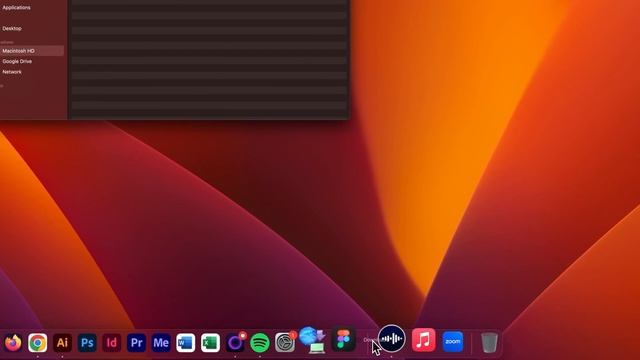This screenshot has height=360, width=640.
Task: Launch Google Chrome from the Dock
Action: [38, 342]
